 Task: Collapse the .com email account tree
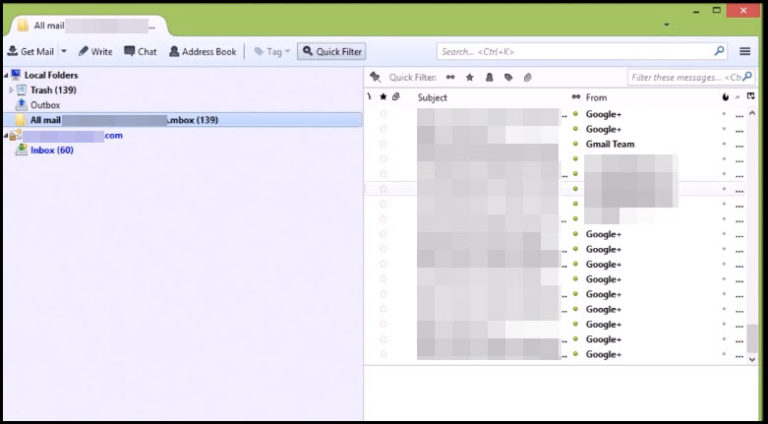click(6, 136)
